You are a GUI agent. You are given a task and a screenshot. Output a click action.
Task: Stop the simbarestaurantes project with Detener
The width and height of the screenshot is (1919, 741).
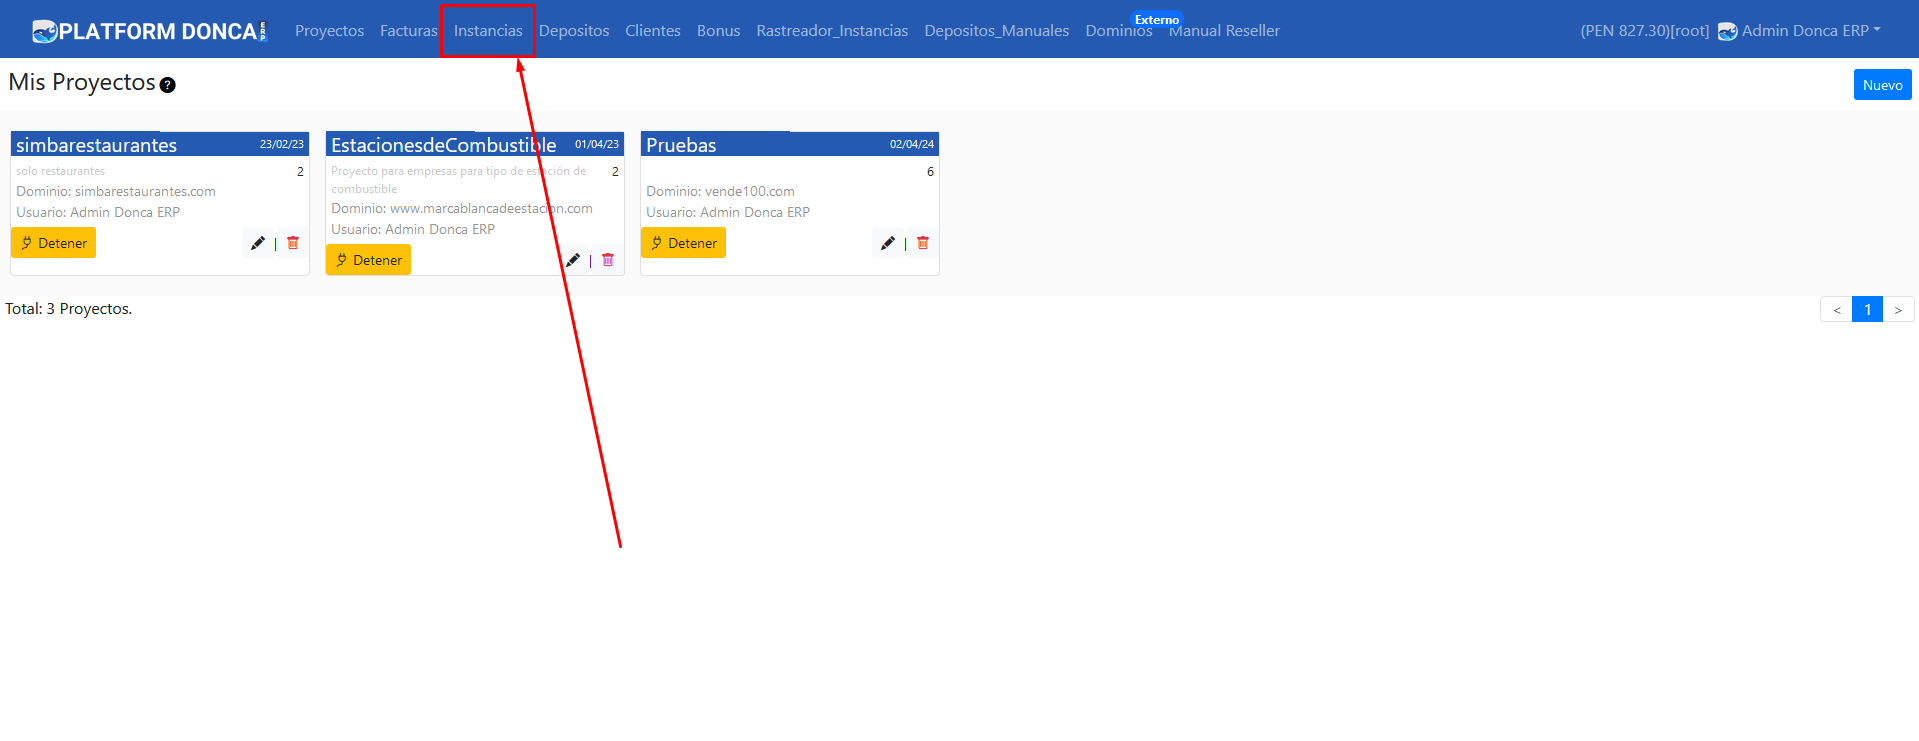pyautogui.click(x=54, y=243)
